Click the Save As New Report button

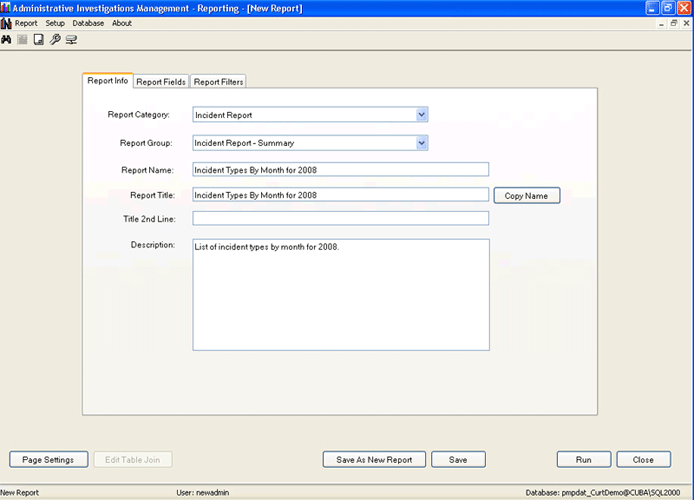pyautogui.click(x=374, y=460)
